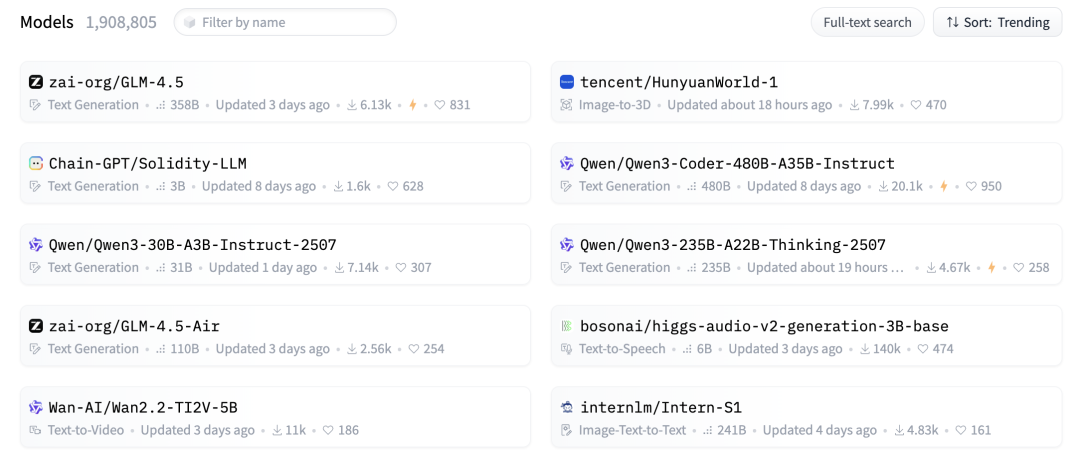The height and width of the screenshot is (458, 1080).
Task: Click the Models heading
Action: tap(47, 22)
